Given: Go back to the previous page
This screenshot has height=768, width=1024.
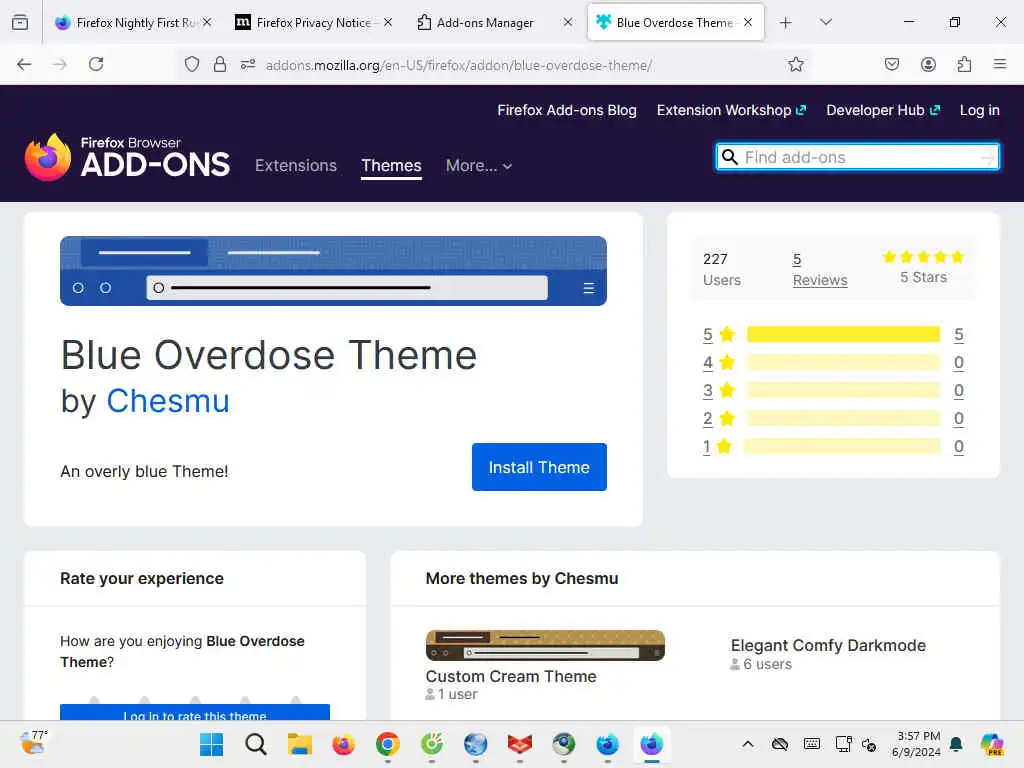Looking at the screenshot, I should click(x=24, y=64).
